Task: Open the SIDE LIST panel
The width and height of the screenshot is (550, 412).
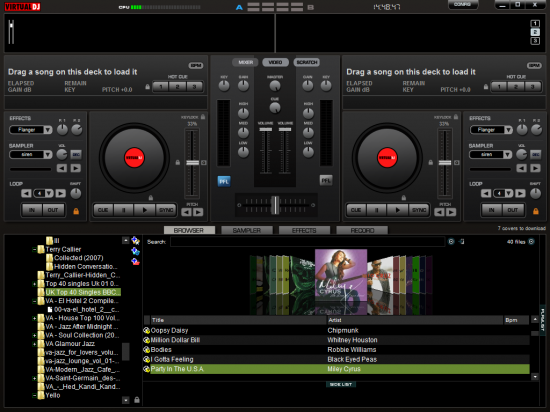Action: pyautogui.click(x=341, y=385)
